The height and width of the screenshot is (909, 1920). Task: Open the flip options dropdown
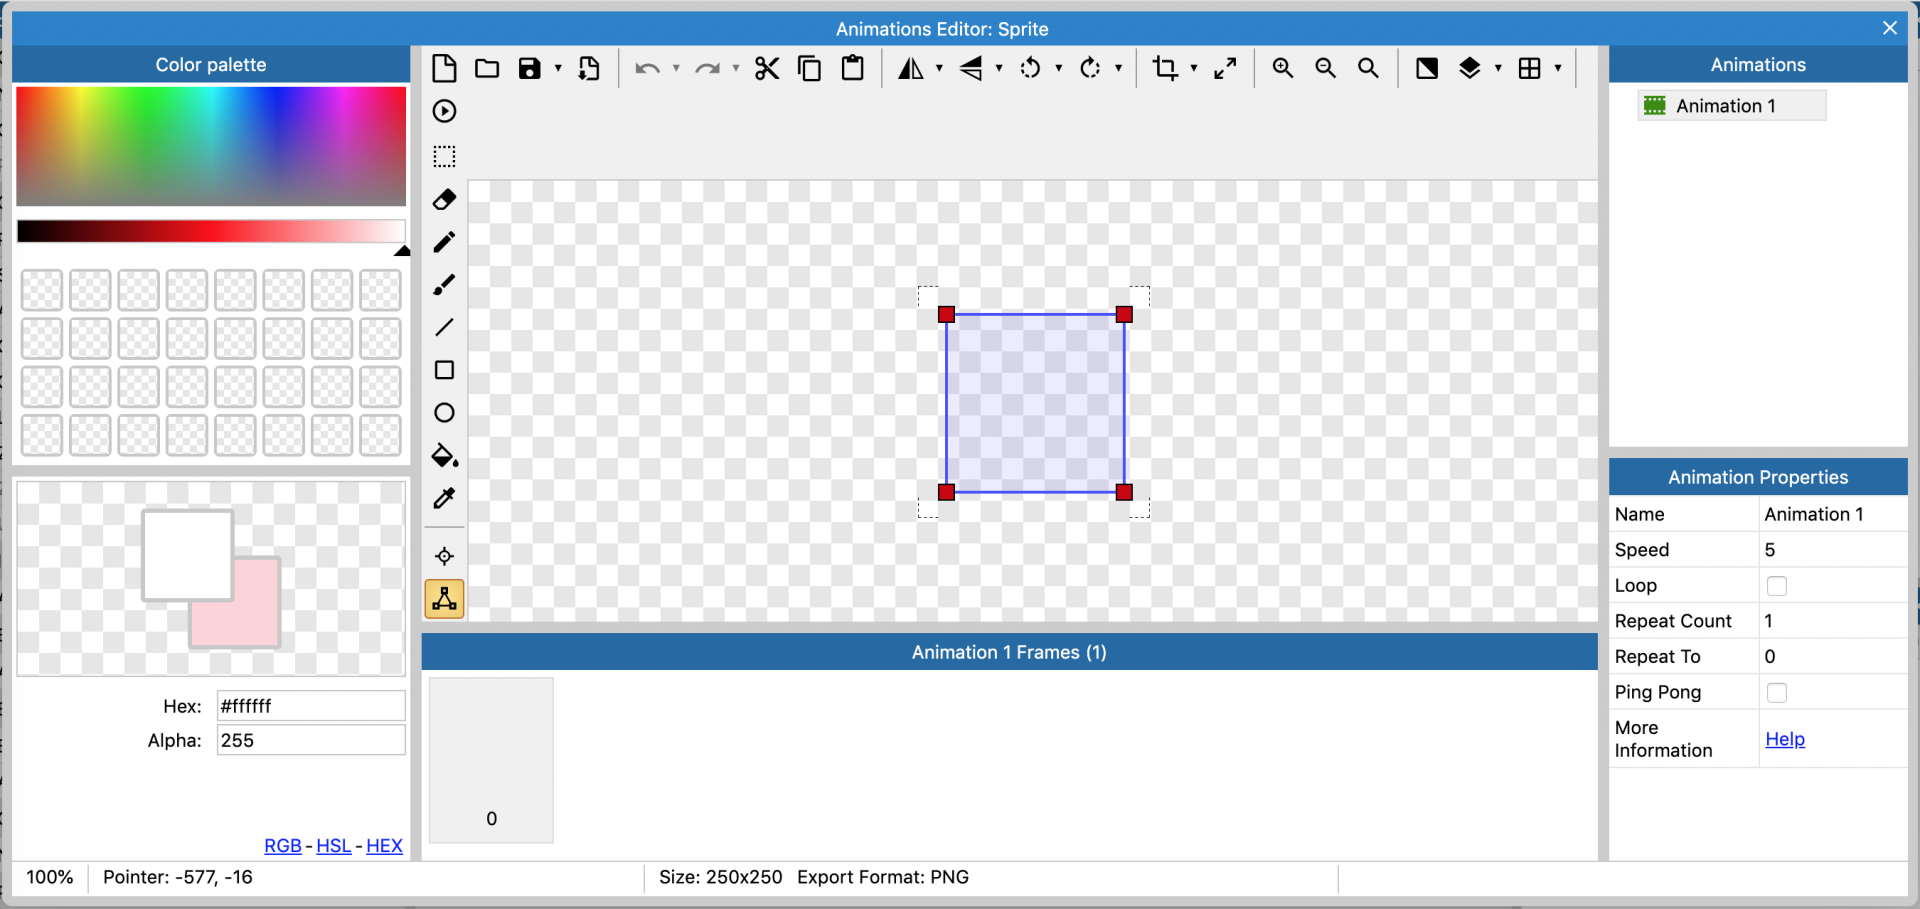(x=999, y=68)
